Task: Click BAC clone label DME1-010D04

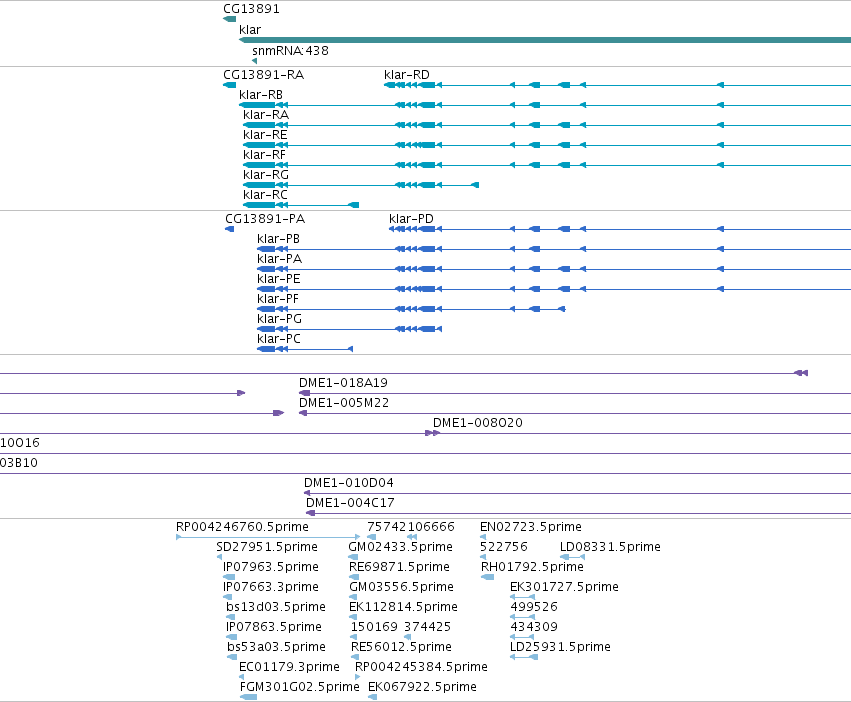Action: tap(349, 484)
